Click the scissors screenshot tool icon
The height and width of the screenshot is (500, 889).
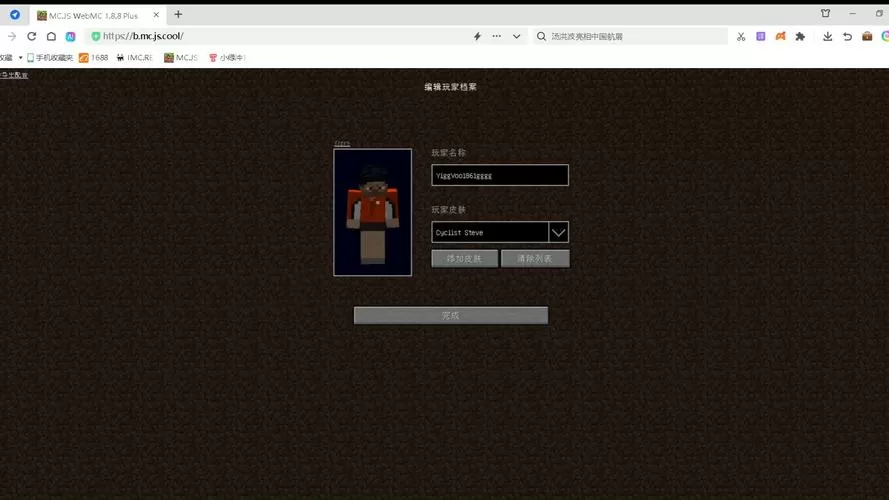pyautogui.click(x=741, y=36)
